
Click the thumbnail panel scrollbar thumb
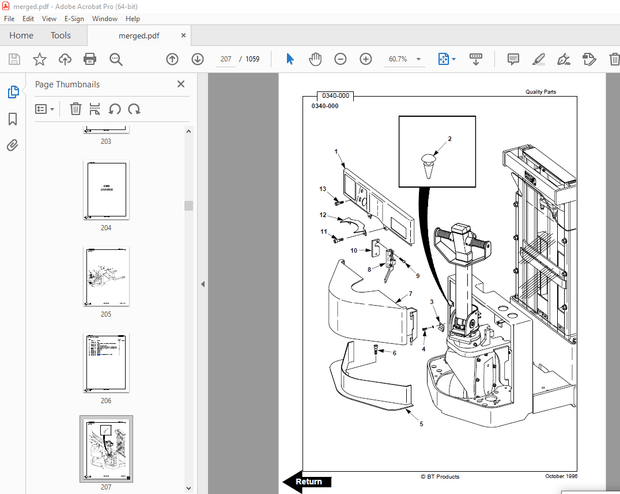[x=189, y=206]
